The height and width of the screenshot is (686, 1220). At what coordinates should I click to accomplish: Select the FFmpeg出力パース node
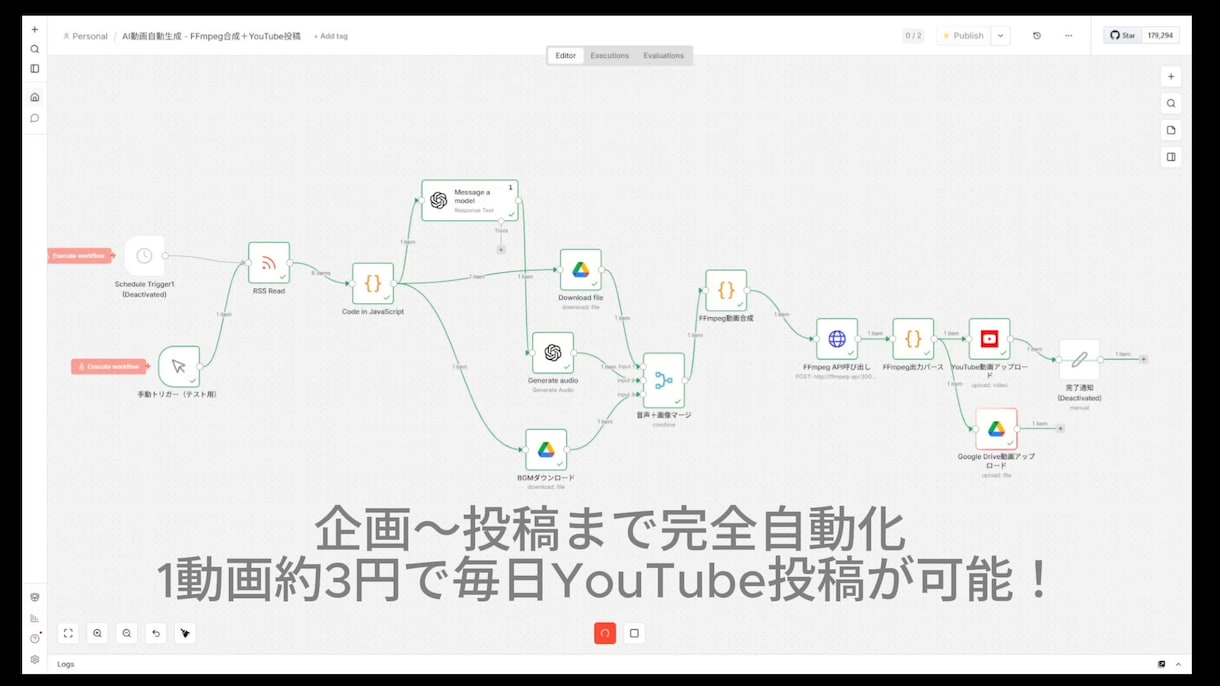[913, 339]
